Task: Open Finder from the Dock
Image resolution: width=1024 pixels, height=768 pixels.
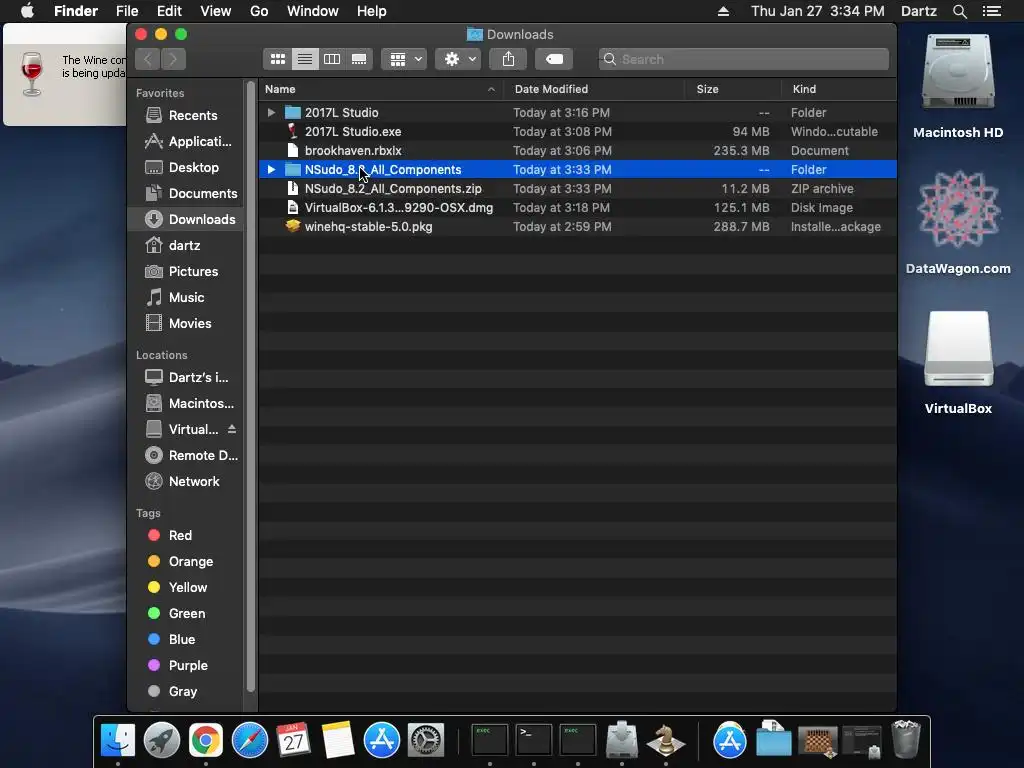Action: click(118, 740)
